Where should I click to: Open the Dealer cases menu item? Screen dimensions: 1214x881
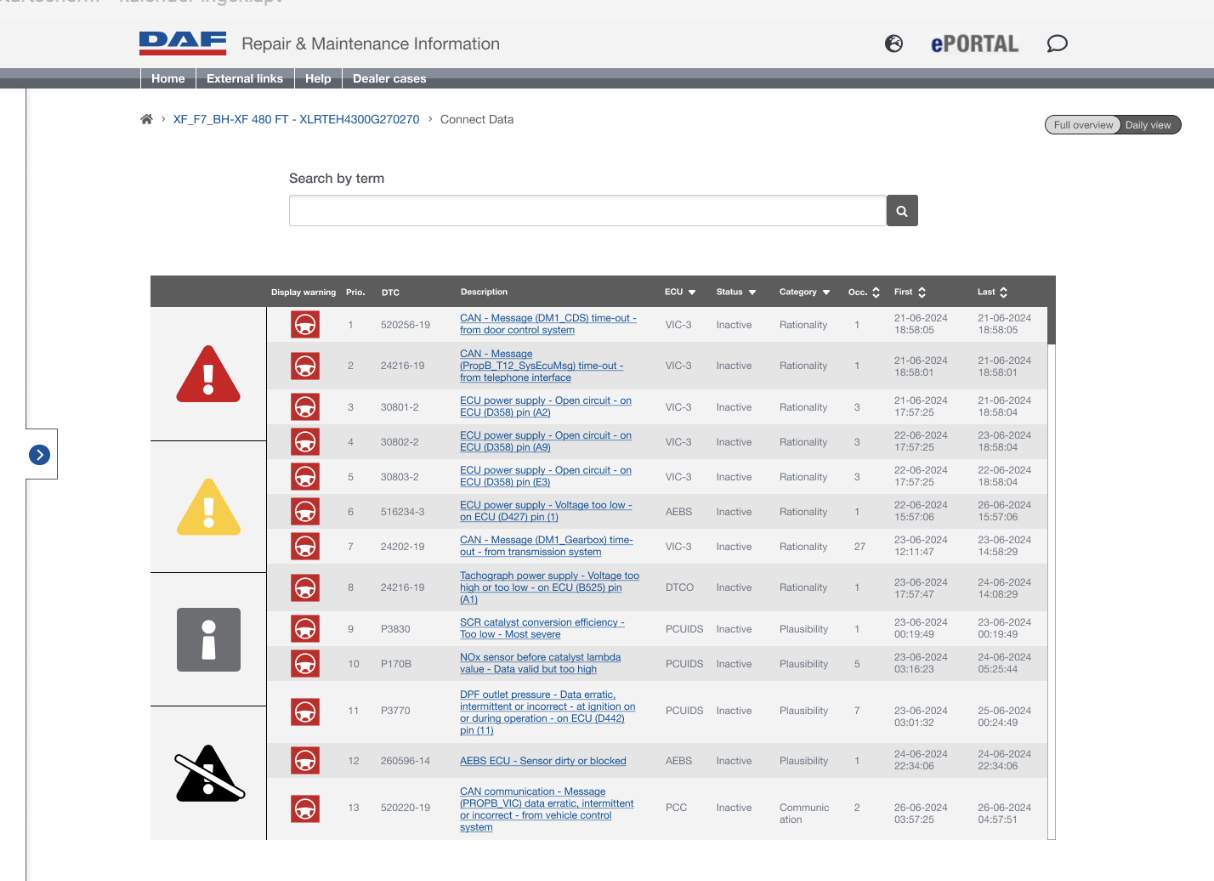[x=389, y=79]
